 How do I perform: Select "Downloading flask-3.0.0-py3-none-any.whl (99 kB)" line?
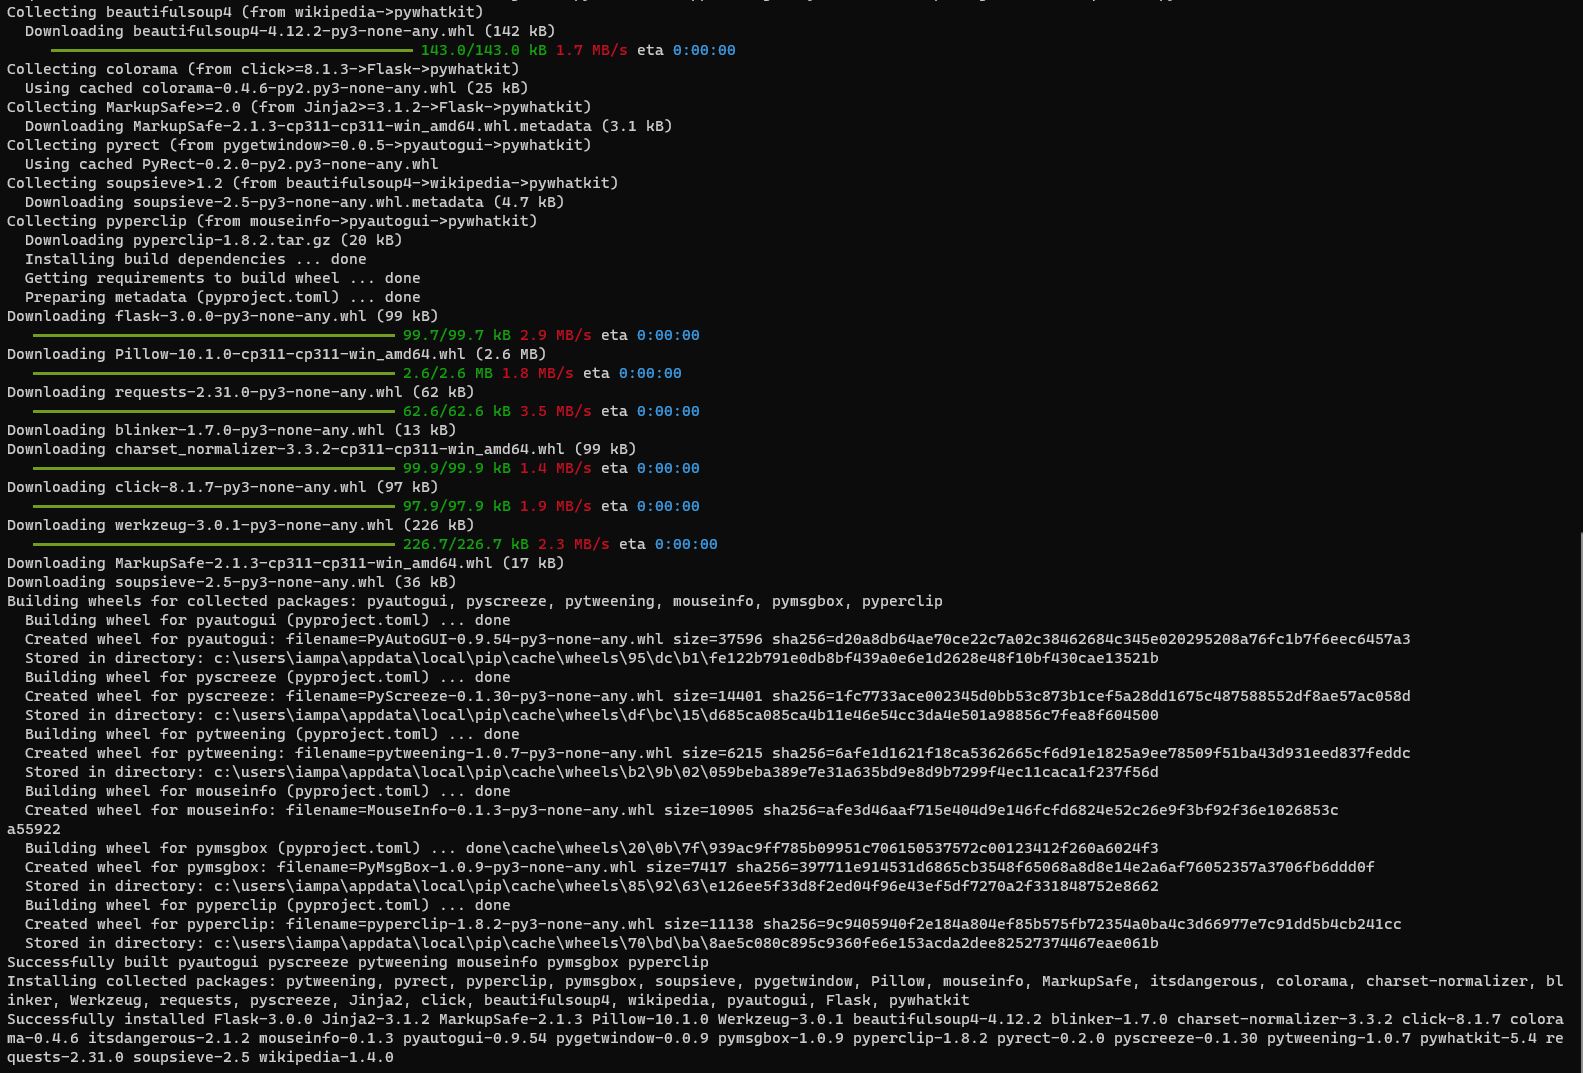[223, 316]
